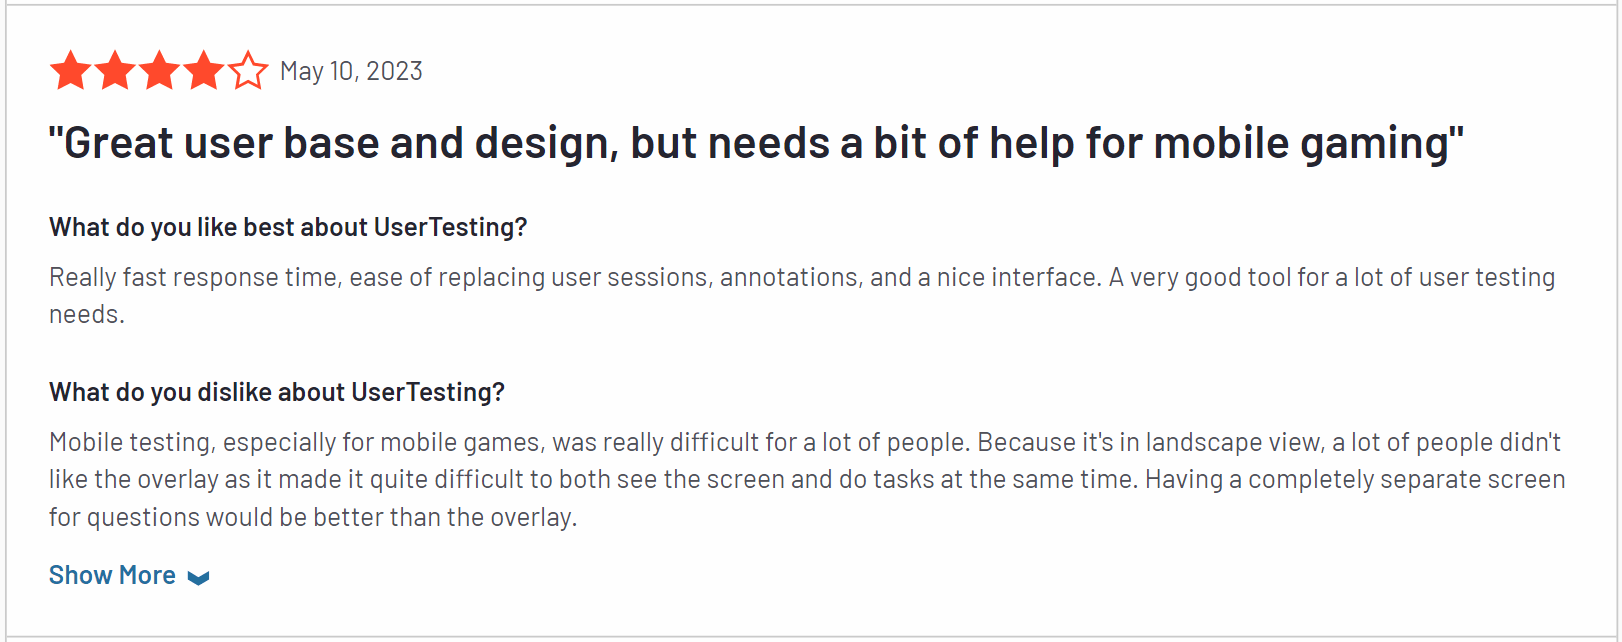
Task: Collapse the downward arrow next to Show More
Action: pyautogui.click(x=198, y=577)
